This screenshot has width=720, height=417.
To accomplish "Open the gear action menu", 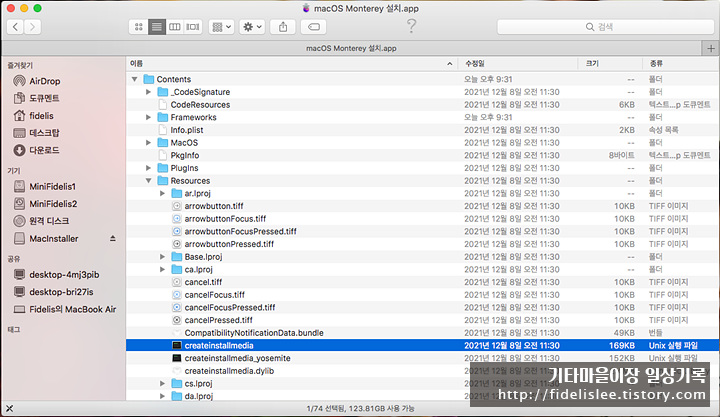I will tap(252, 27).
